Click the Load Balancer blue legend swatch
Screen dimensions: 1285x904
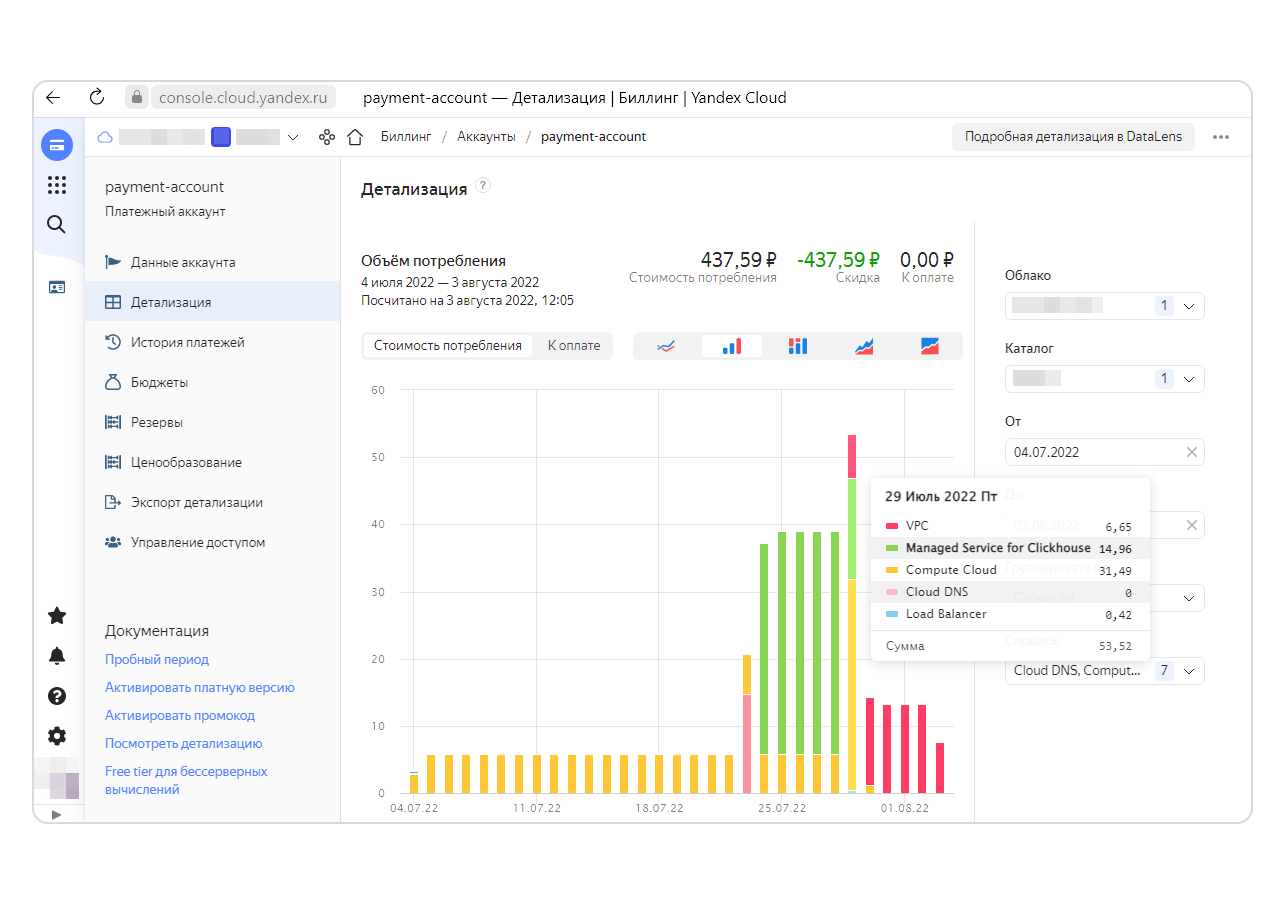[x=892, y=614]
